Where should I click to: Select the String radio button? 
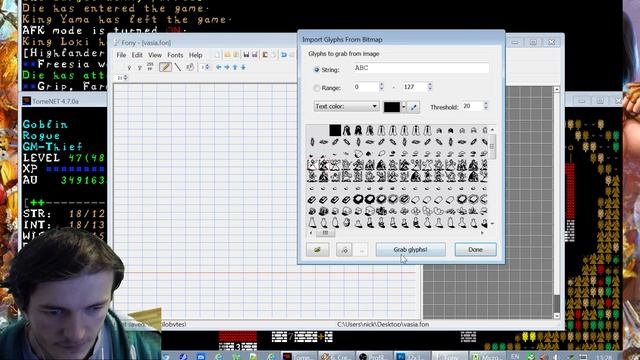click(316, 70)
